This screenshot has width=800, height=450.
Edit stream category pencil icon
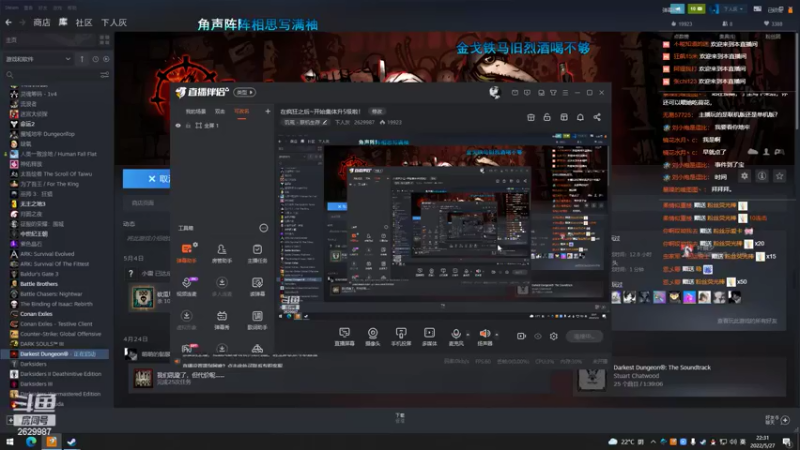pos(324,122)
